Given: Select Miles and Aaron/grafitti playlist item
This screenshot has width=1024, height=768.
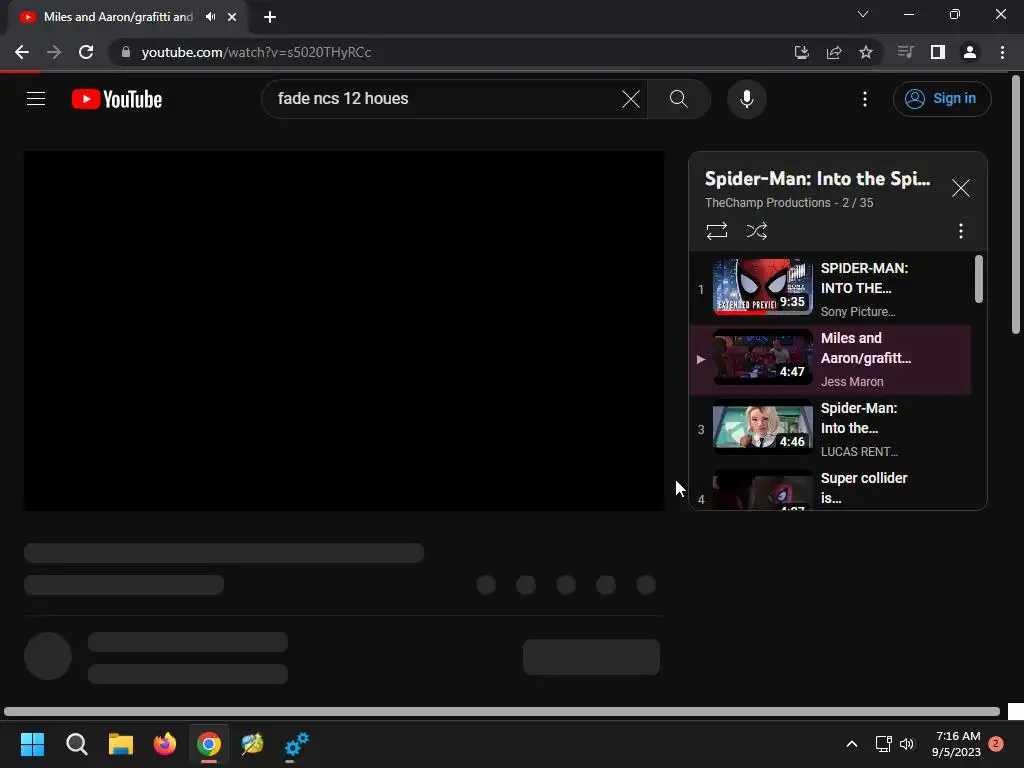Looking at the screenshot, I should [x=830, y=360].
